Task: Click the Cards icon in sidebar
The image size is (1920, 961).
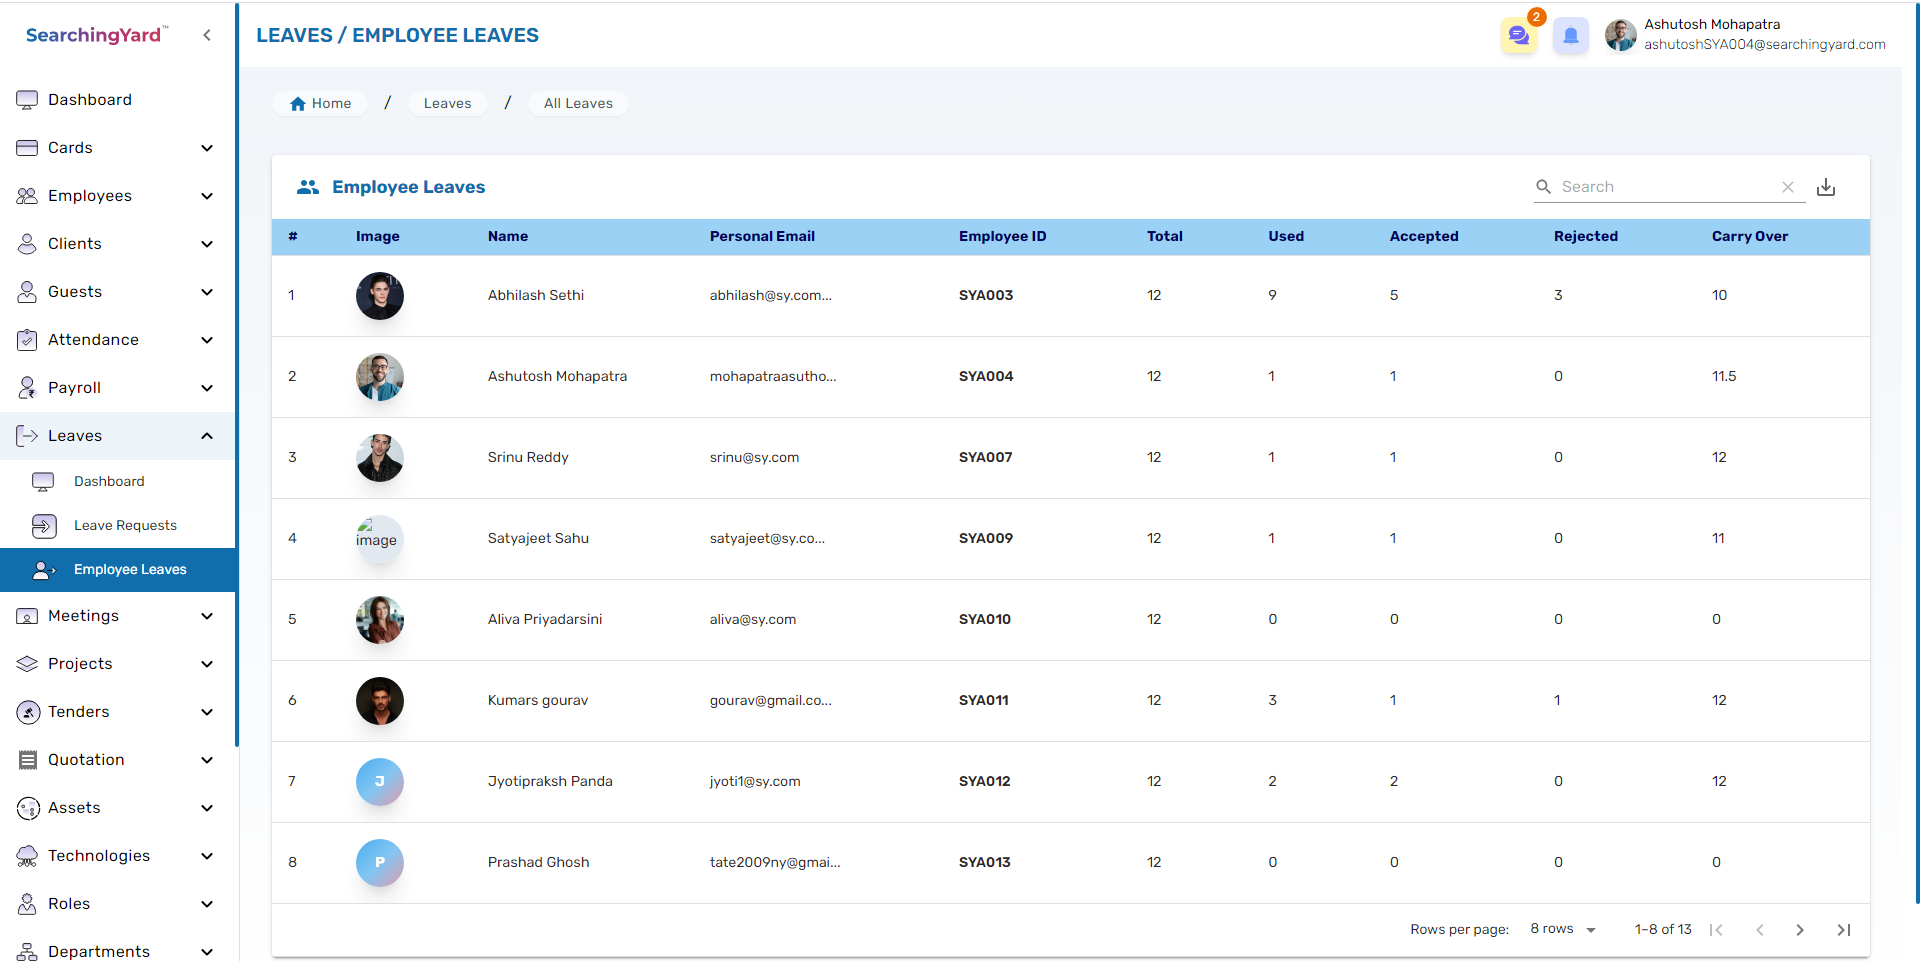Action: coord(27,148)
